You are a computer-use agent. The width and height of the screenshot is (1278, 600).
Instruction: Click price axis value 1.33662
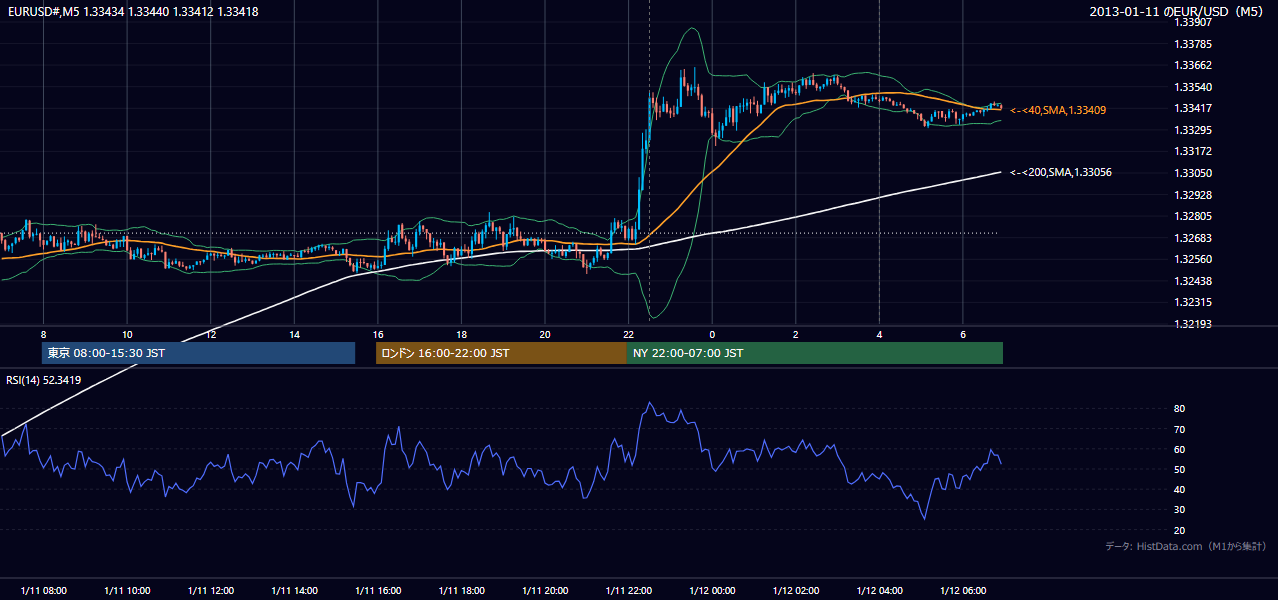[x=1193, y=66]
